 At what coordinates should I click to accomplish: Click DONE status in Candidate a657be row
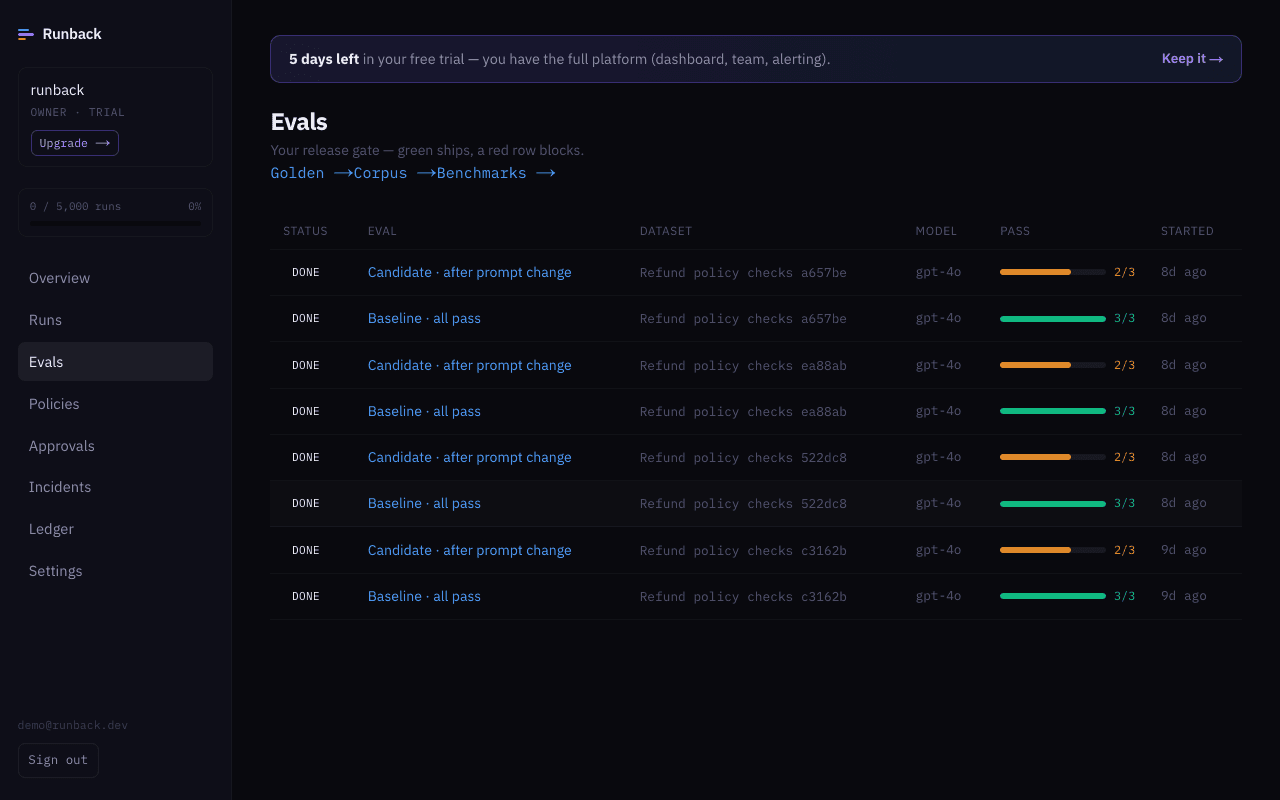(306, 272)
